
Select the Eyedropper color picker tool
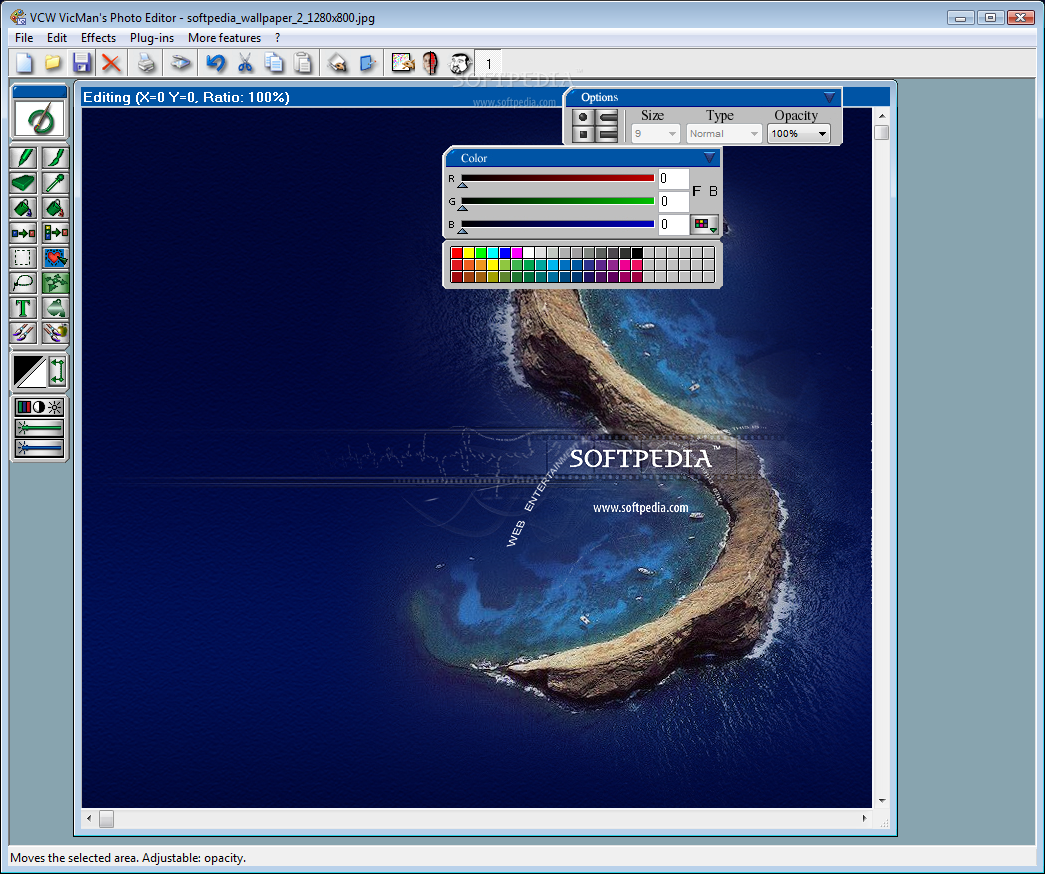55,183
